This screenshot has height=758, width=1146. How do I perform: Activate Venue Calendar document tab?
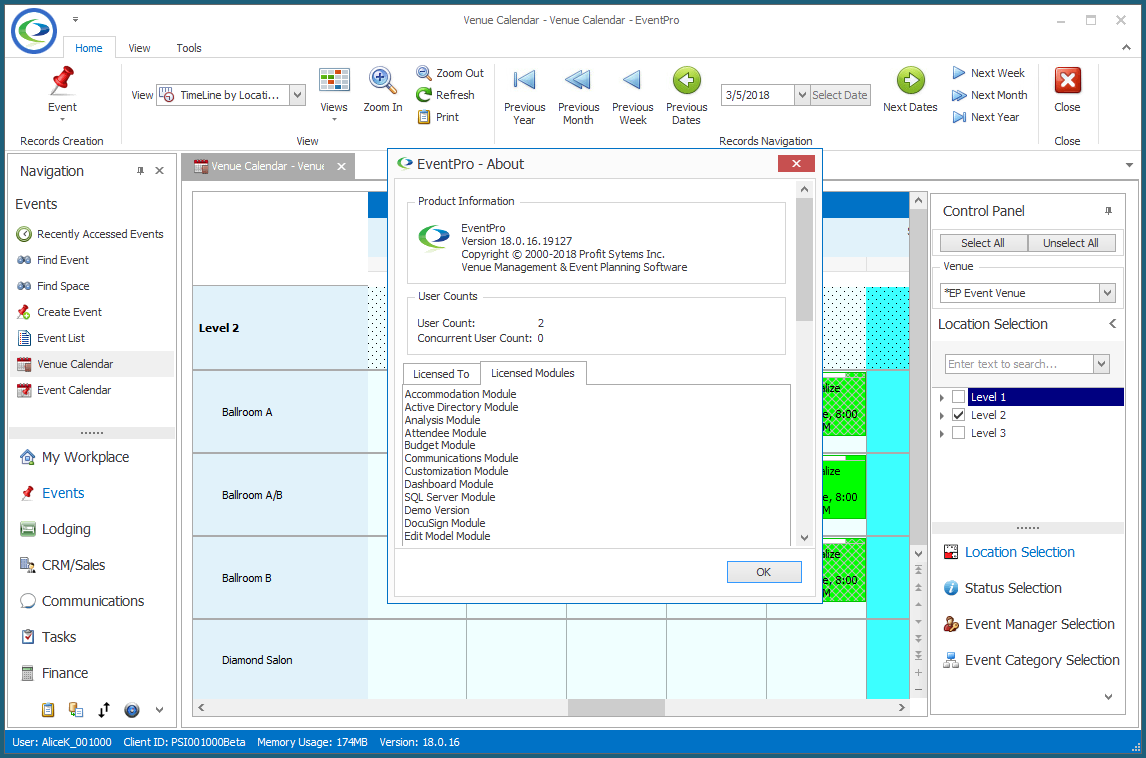coord(269,167)
